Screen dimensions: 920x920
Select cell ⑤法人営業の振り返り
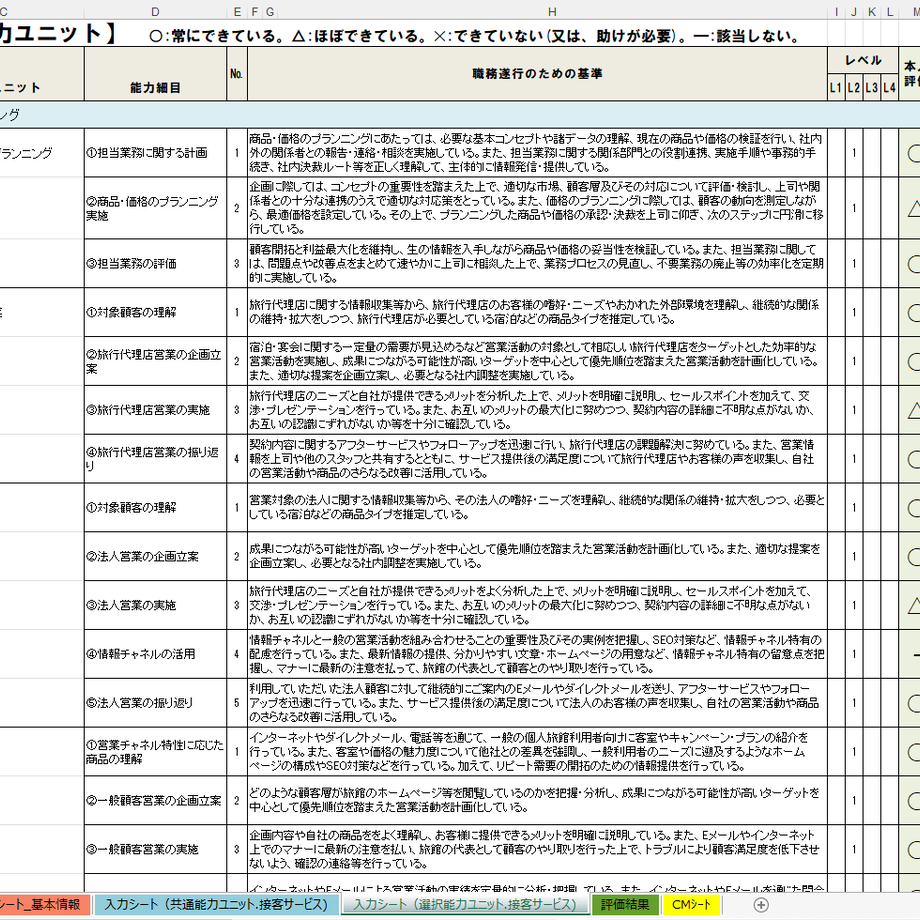click(155, 702)
